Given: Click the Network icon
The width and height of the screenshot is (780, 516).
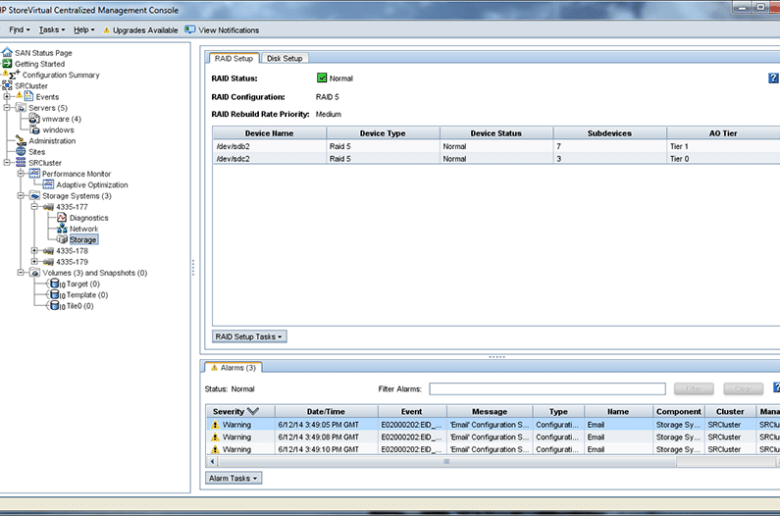Looking at the screenshot, I should 62,228.
